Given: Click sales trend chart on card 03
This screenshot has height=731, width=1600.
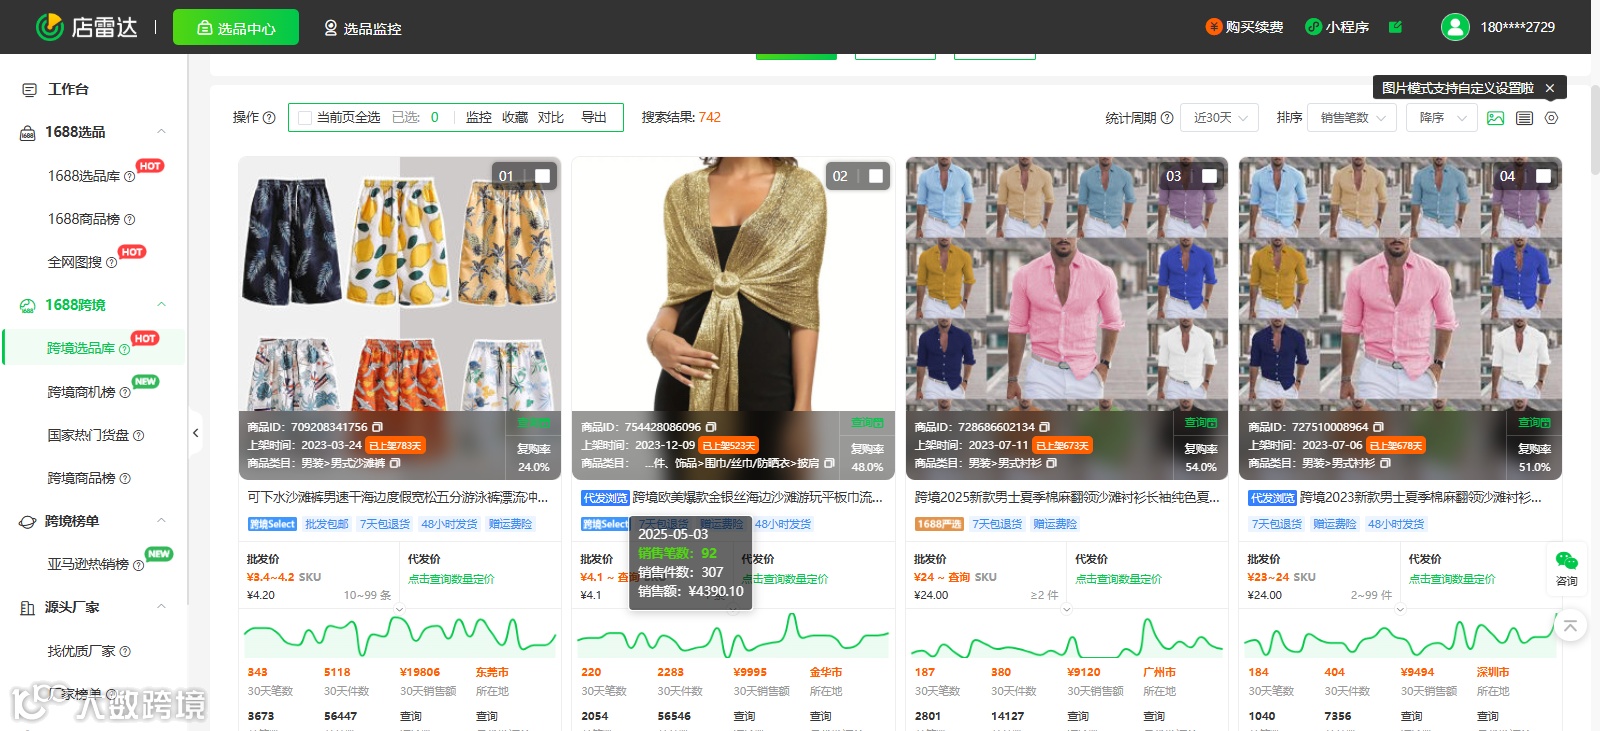Looking at the screenshot, I should click(1066, 636).
